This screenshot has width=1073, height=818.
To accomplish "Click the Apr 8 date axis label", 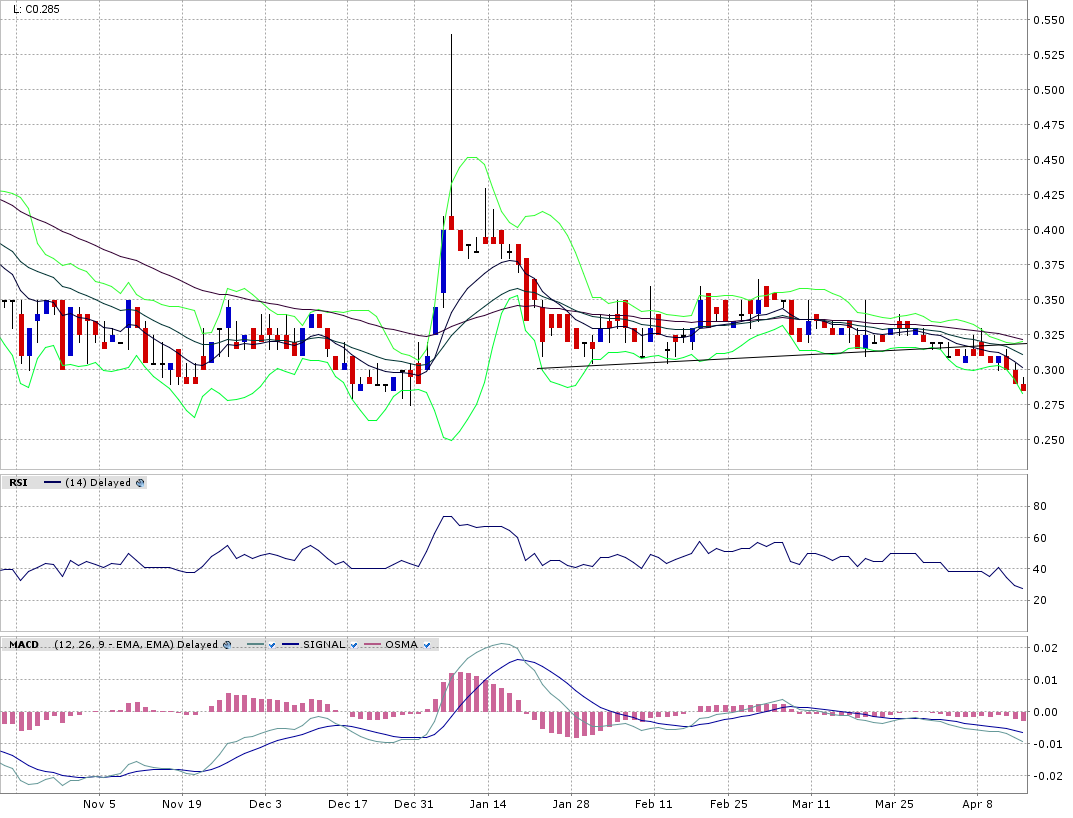I will pyautogui.click(x=978, y=803).
